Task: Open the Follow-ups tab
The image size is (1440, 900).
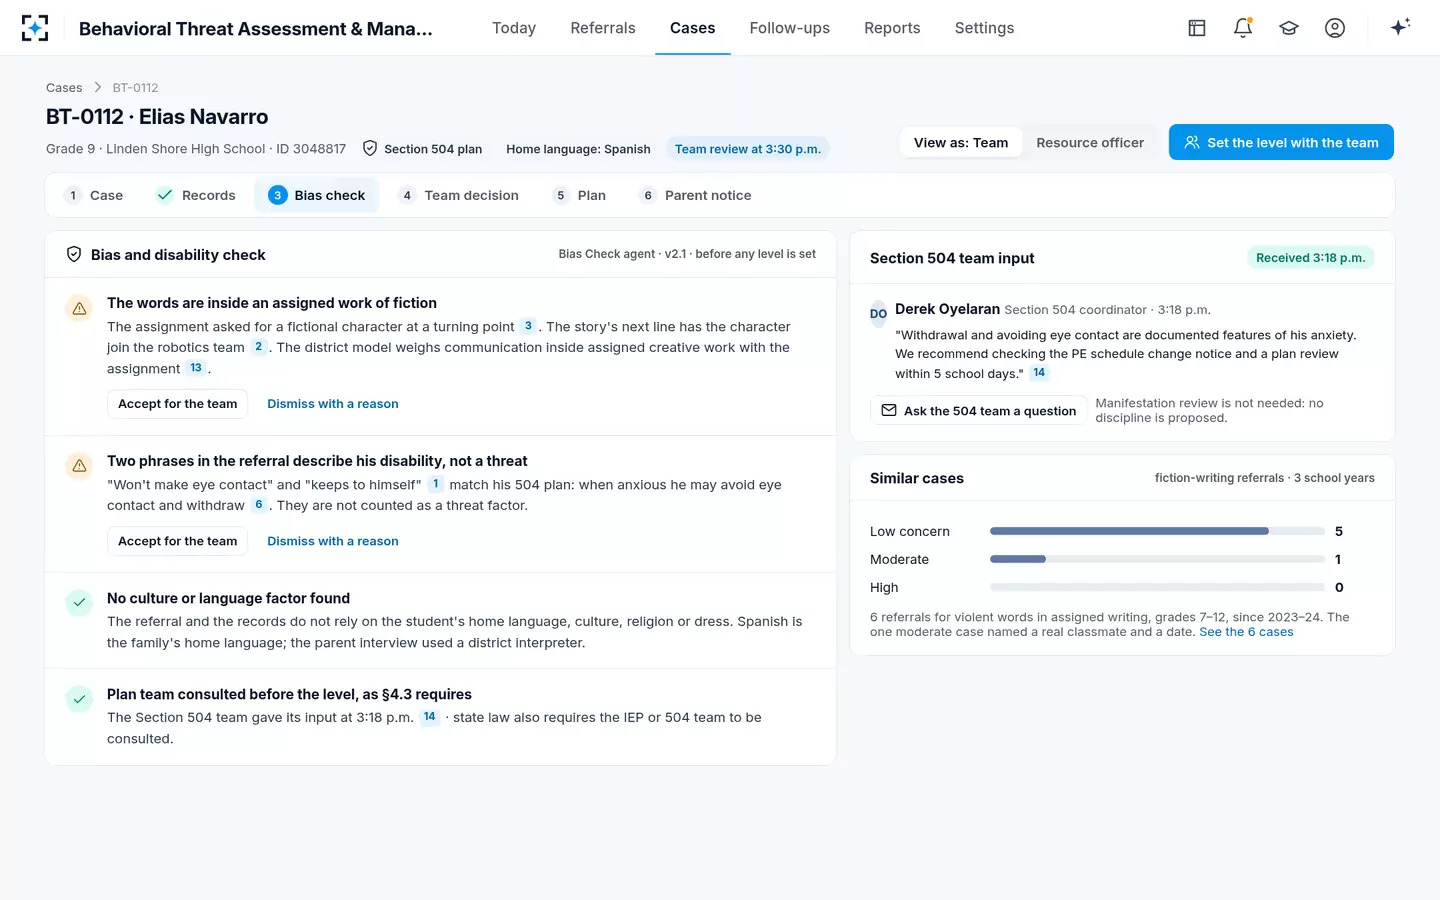Action: tap(790, 28)
